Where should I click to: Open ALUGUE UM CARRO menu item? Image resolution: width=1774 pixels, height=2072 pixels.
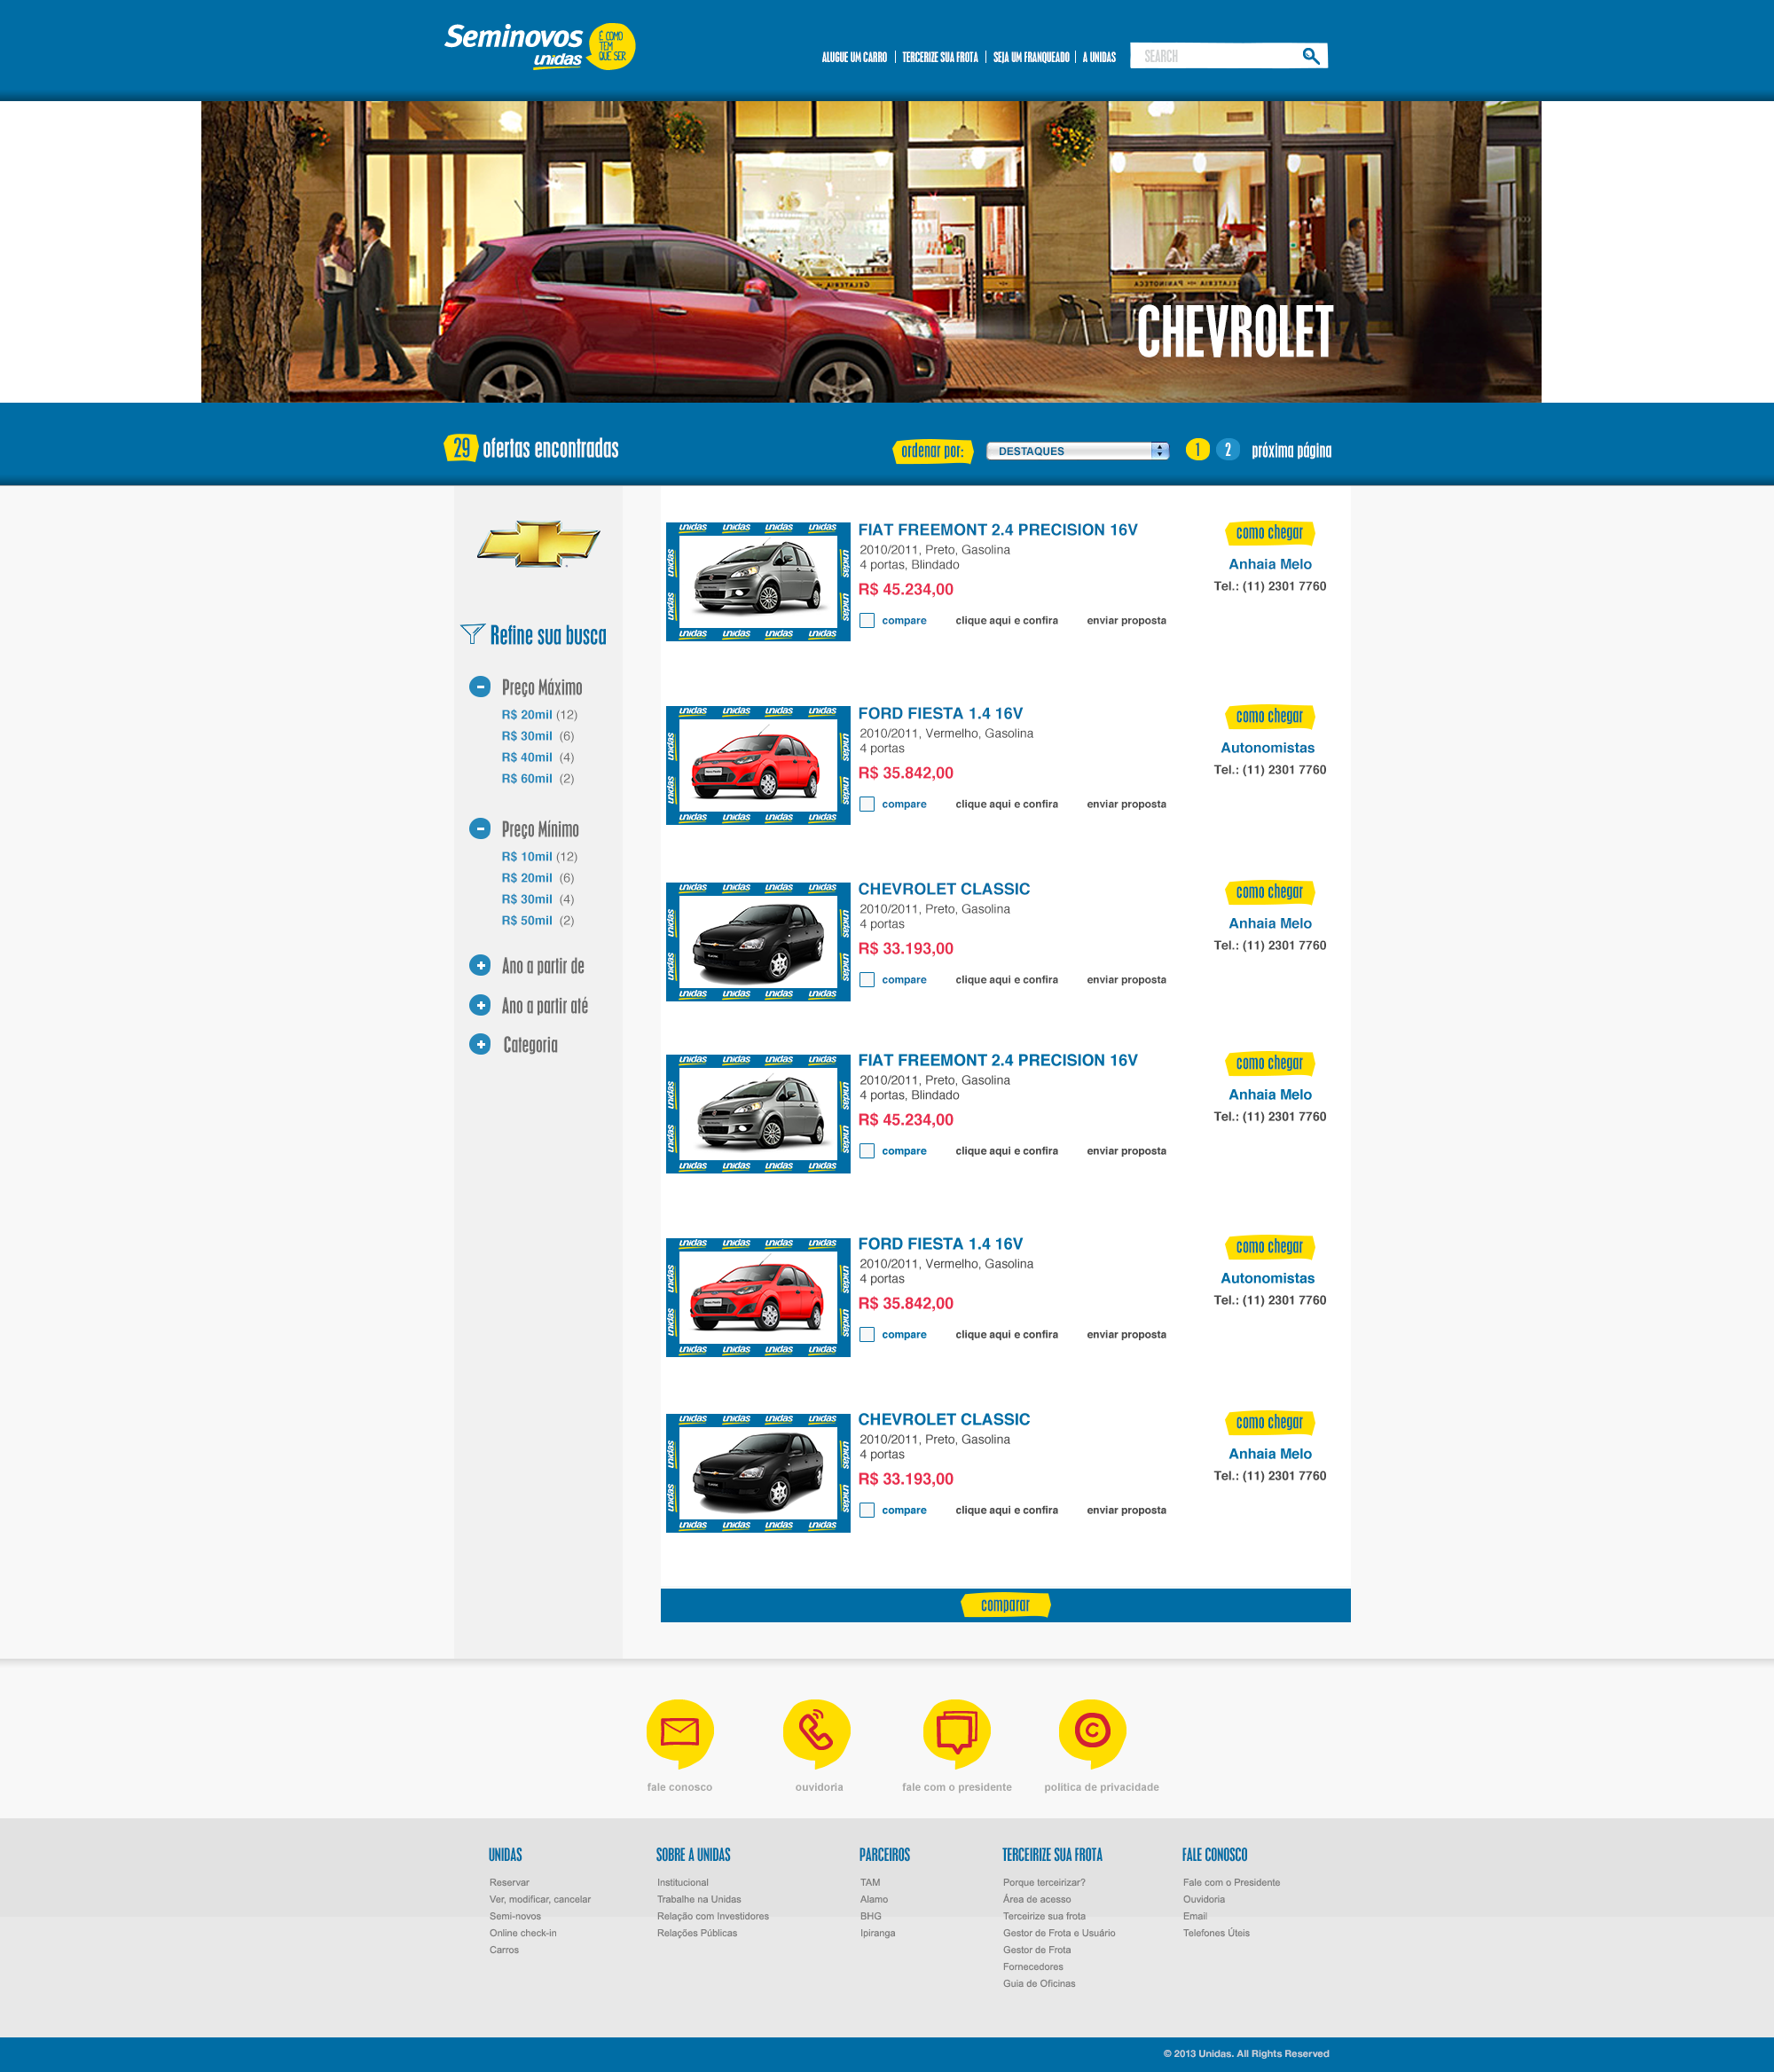(x=854, y=57)
